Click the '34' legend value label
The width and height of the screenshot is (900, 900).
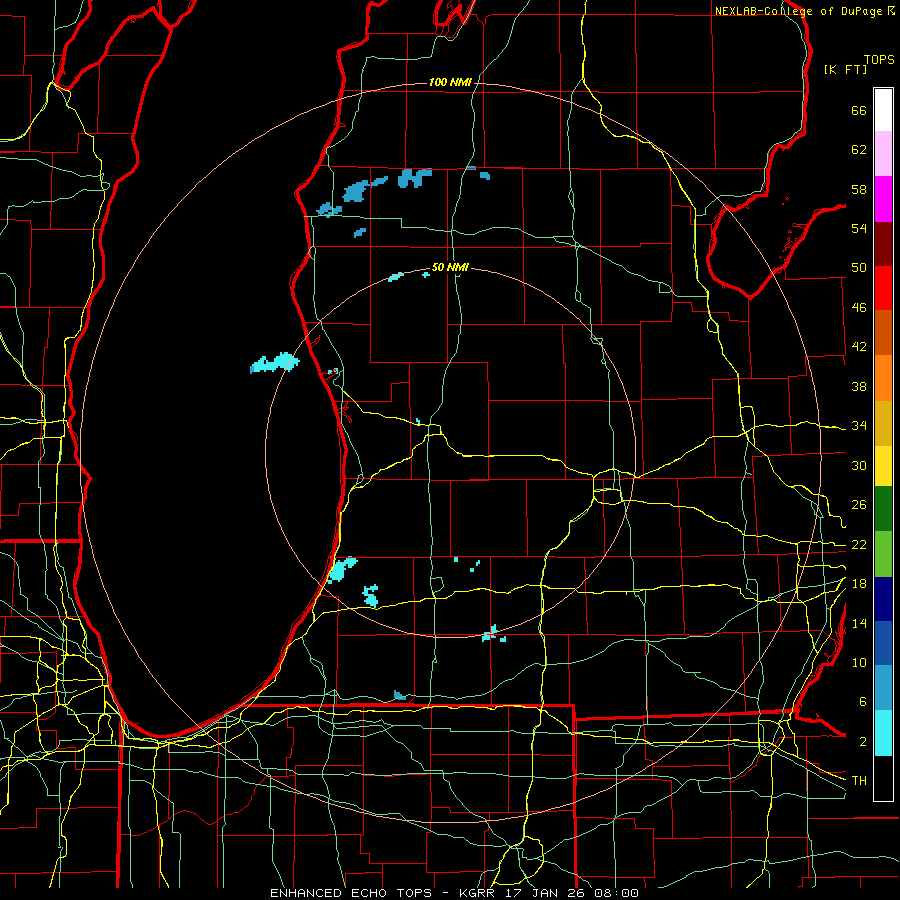click(x=859, y=426)
